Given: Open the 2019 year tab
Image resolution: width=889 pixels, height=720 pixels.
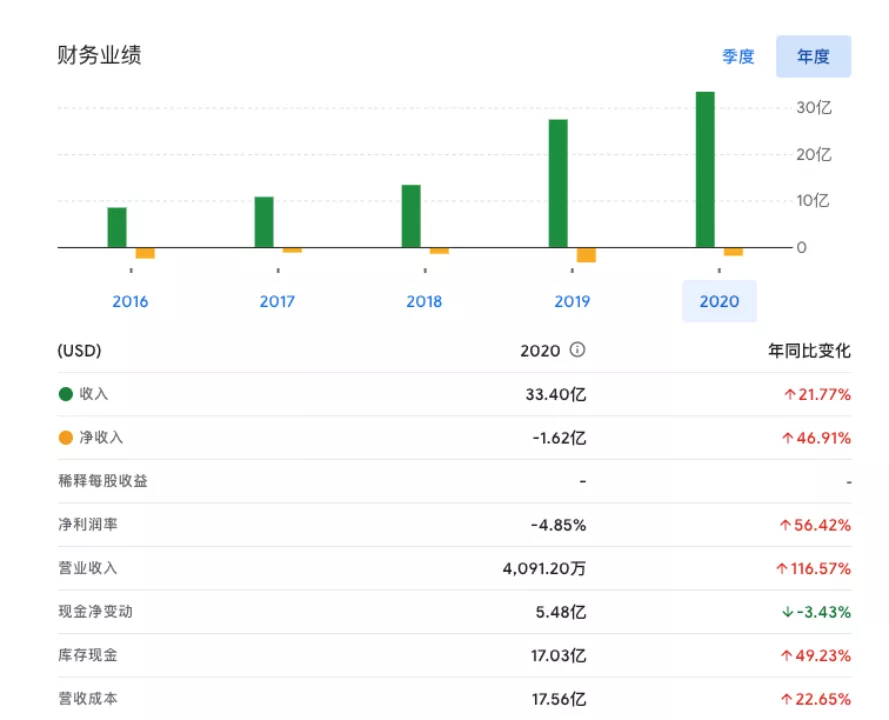Looking at the screenshot, I should [x=572, y=301].
